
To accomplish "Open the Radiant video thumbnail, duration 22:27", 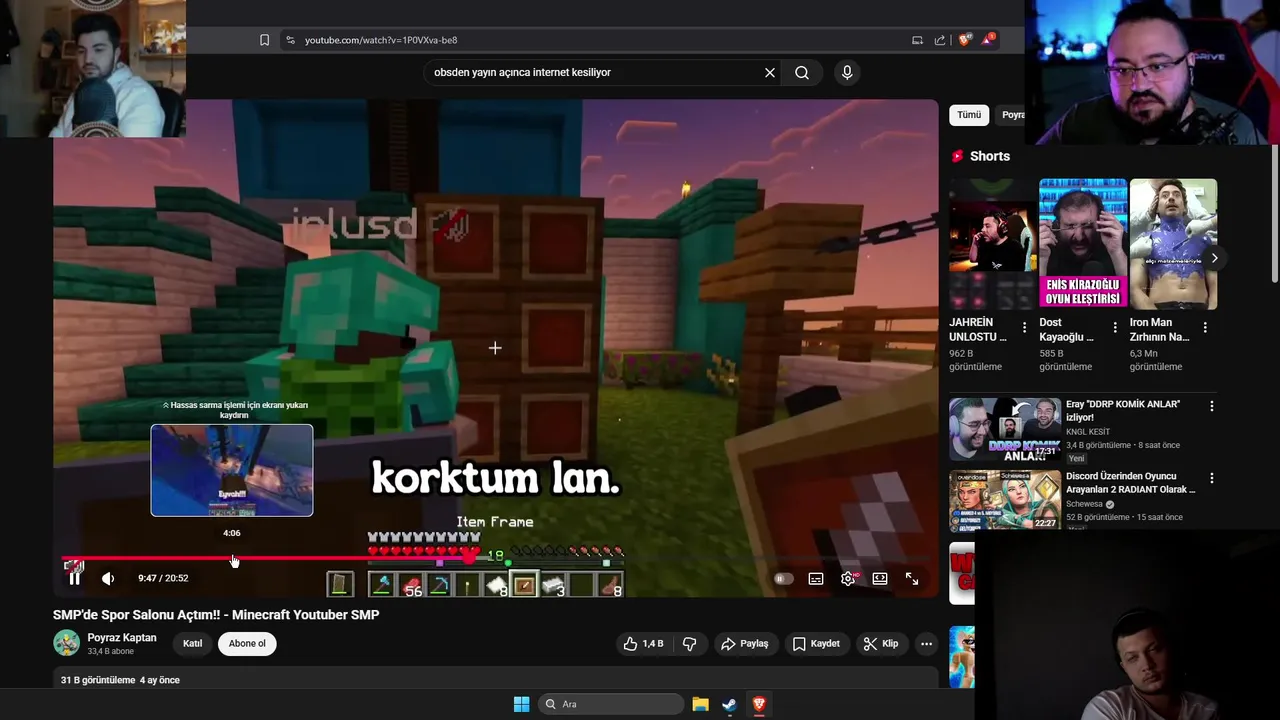I will 1005,501.
